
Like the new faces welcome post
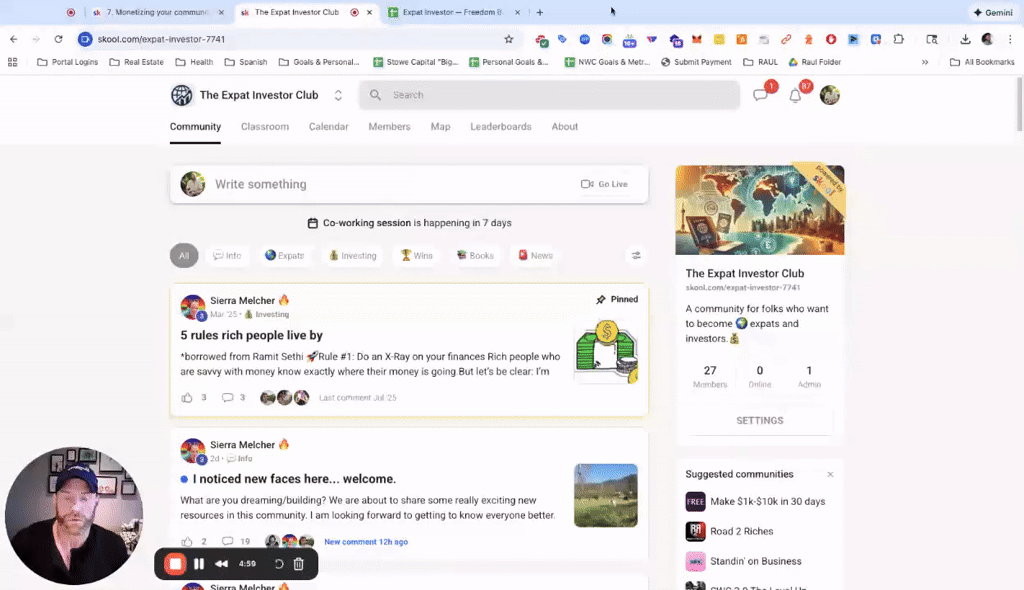click(x=187, y=542)
